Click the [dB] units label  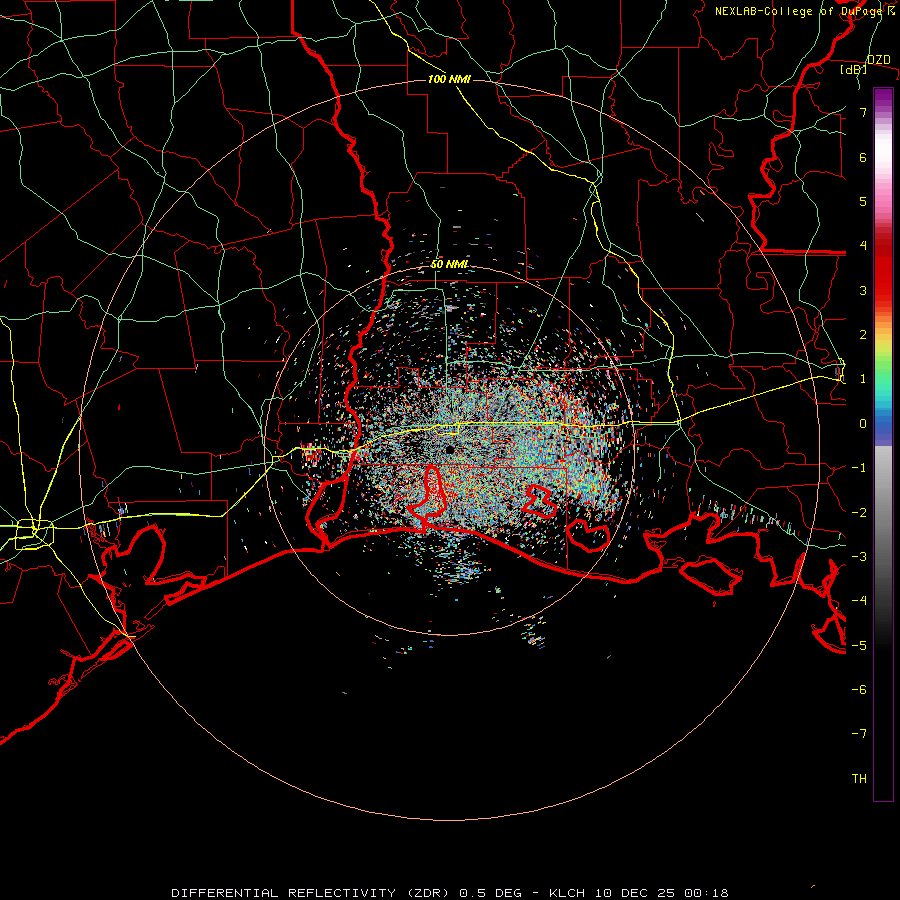pyautogui.click(x=854, y=69)
